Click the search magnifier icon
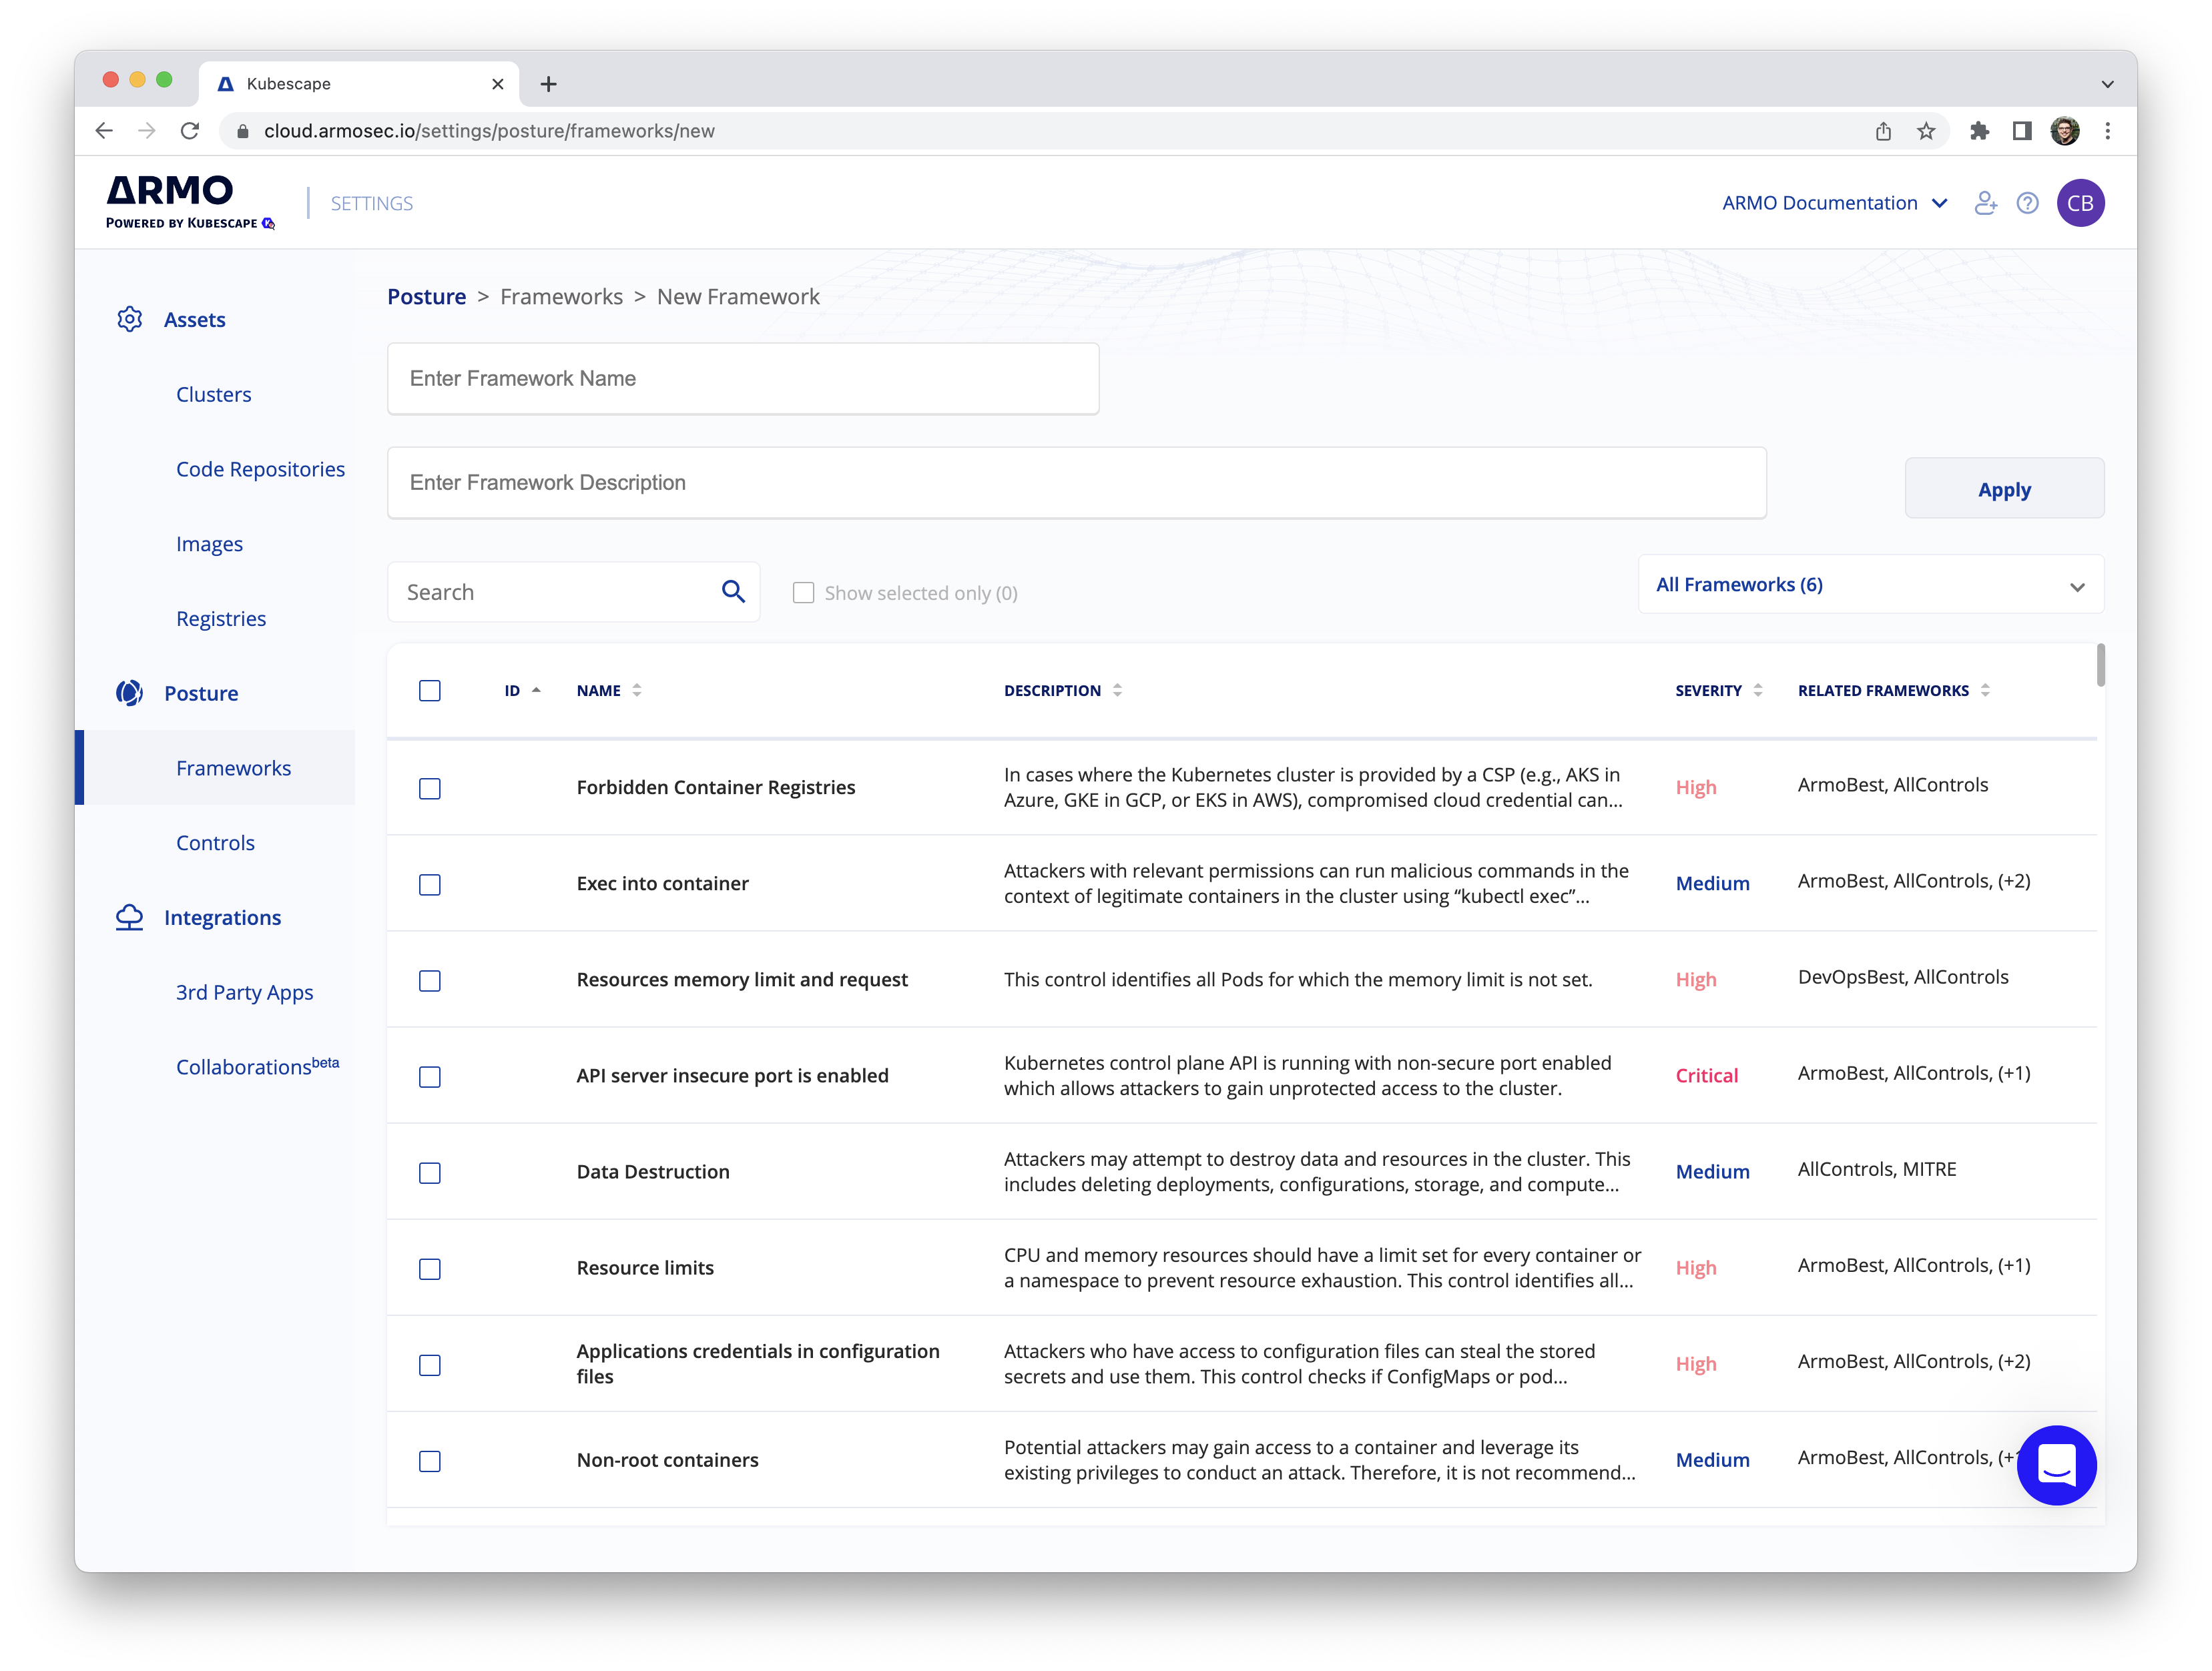This screenshot has width=2212, height=1671. pos(733,592)
